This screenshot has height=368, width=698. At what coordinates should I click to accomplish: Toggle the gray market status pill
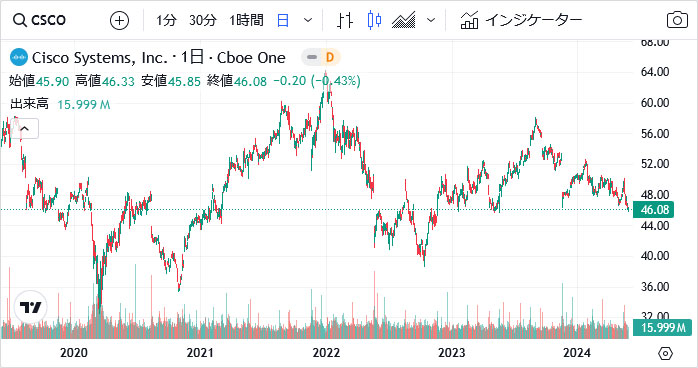pos(312,57)
